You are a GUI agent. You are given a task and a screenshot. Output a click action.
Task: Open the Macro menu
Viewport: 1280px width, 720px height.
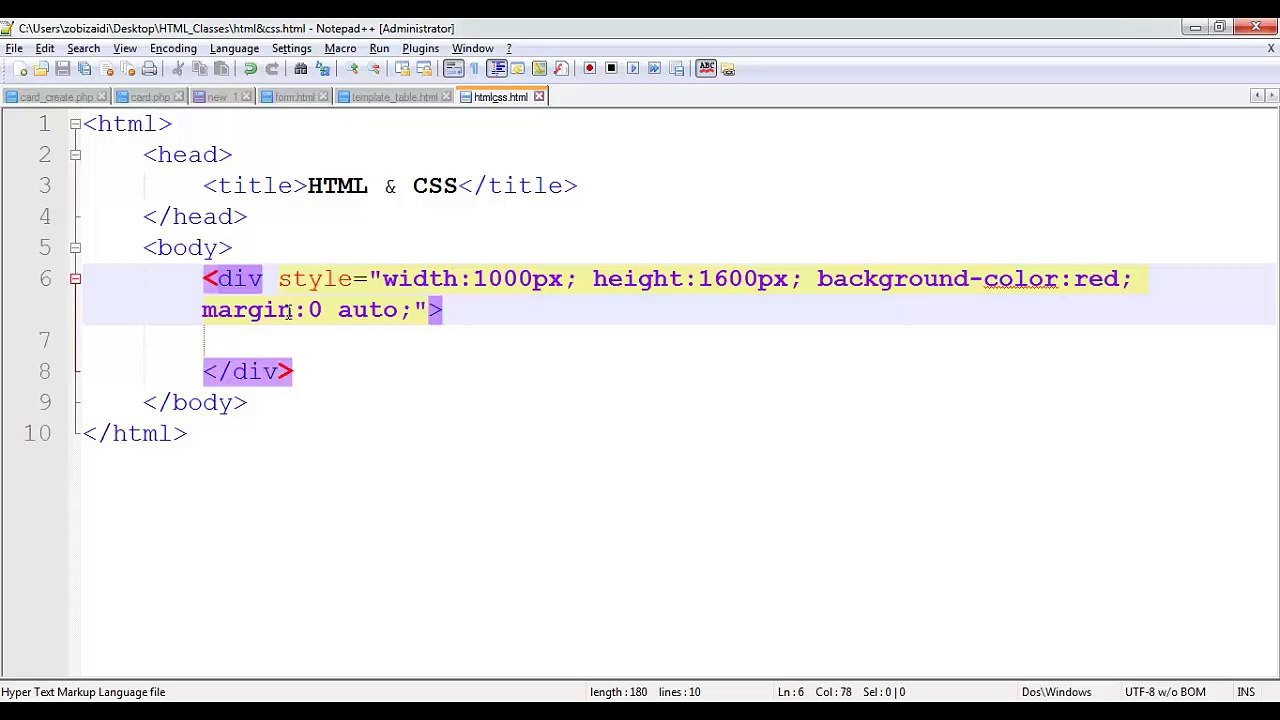point(340,48)
